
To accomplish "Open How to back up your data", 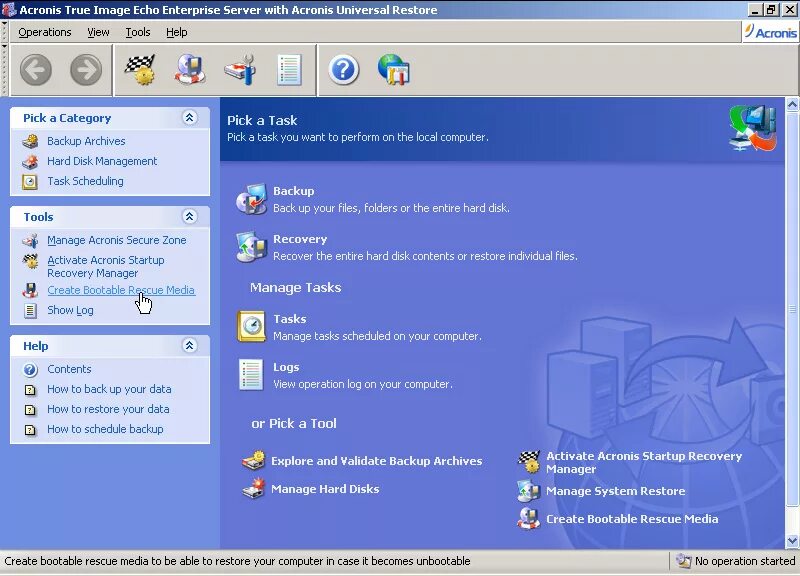I will coord(109,389).
